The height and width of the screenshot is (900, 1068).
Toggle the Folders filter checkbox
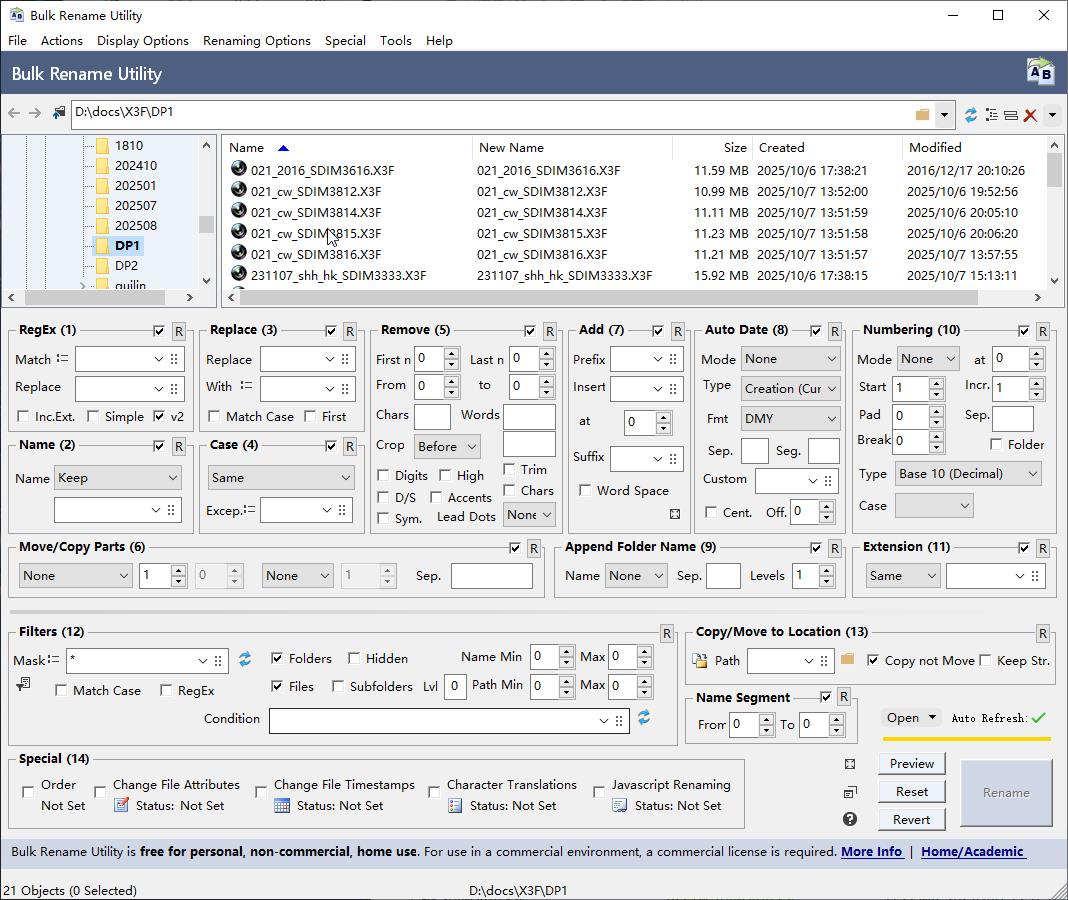coord(277,658)
